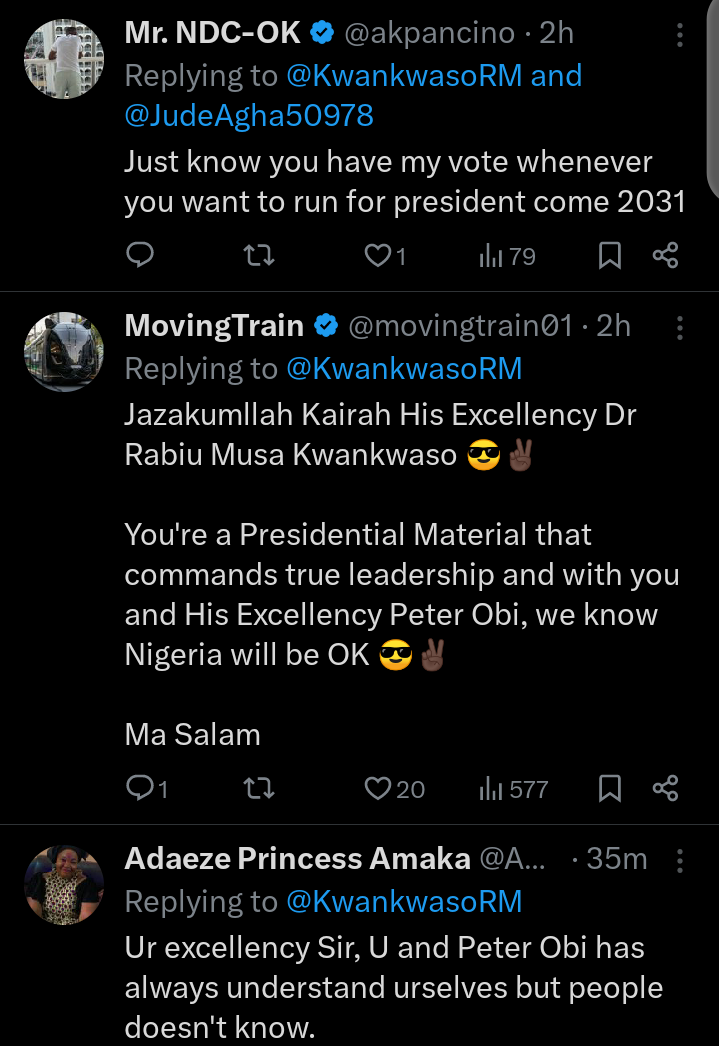Like the tweet about president come 2031
This screenshot has width=719, height=1046.
pyautogui.click(x=385, y=255)
